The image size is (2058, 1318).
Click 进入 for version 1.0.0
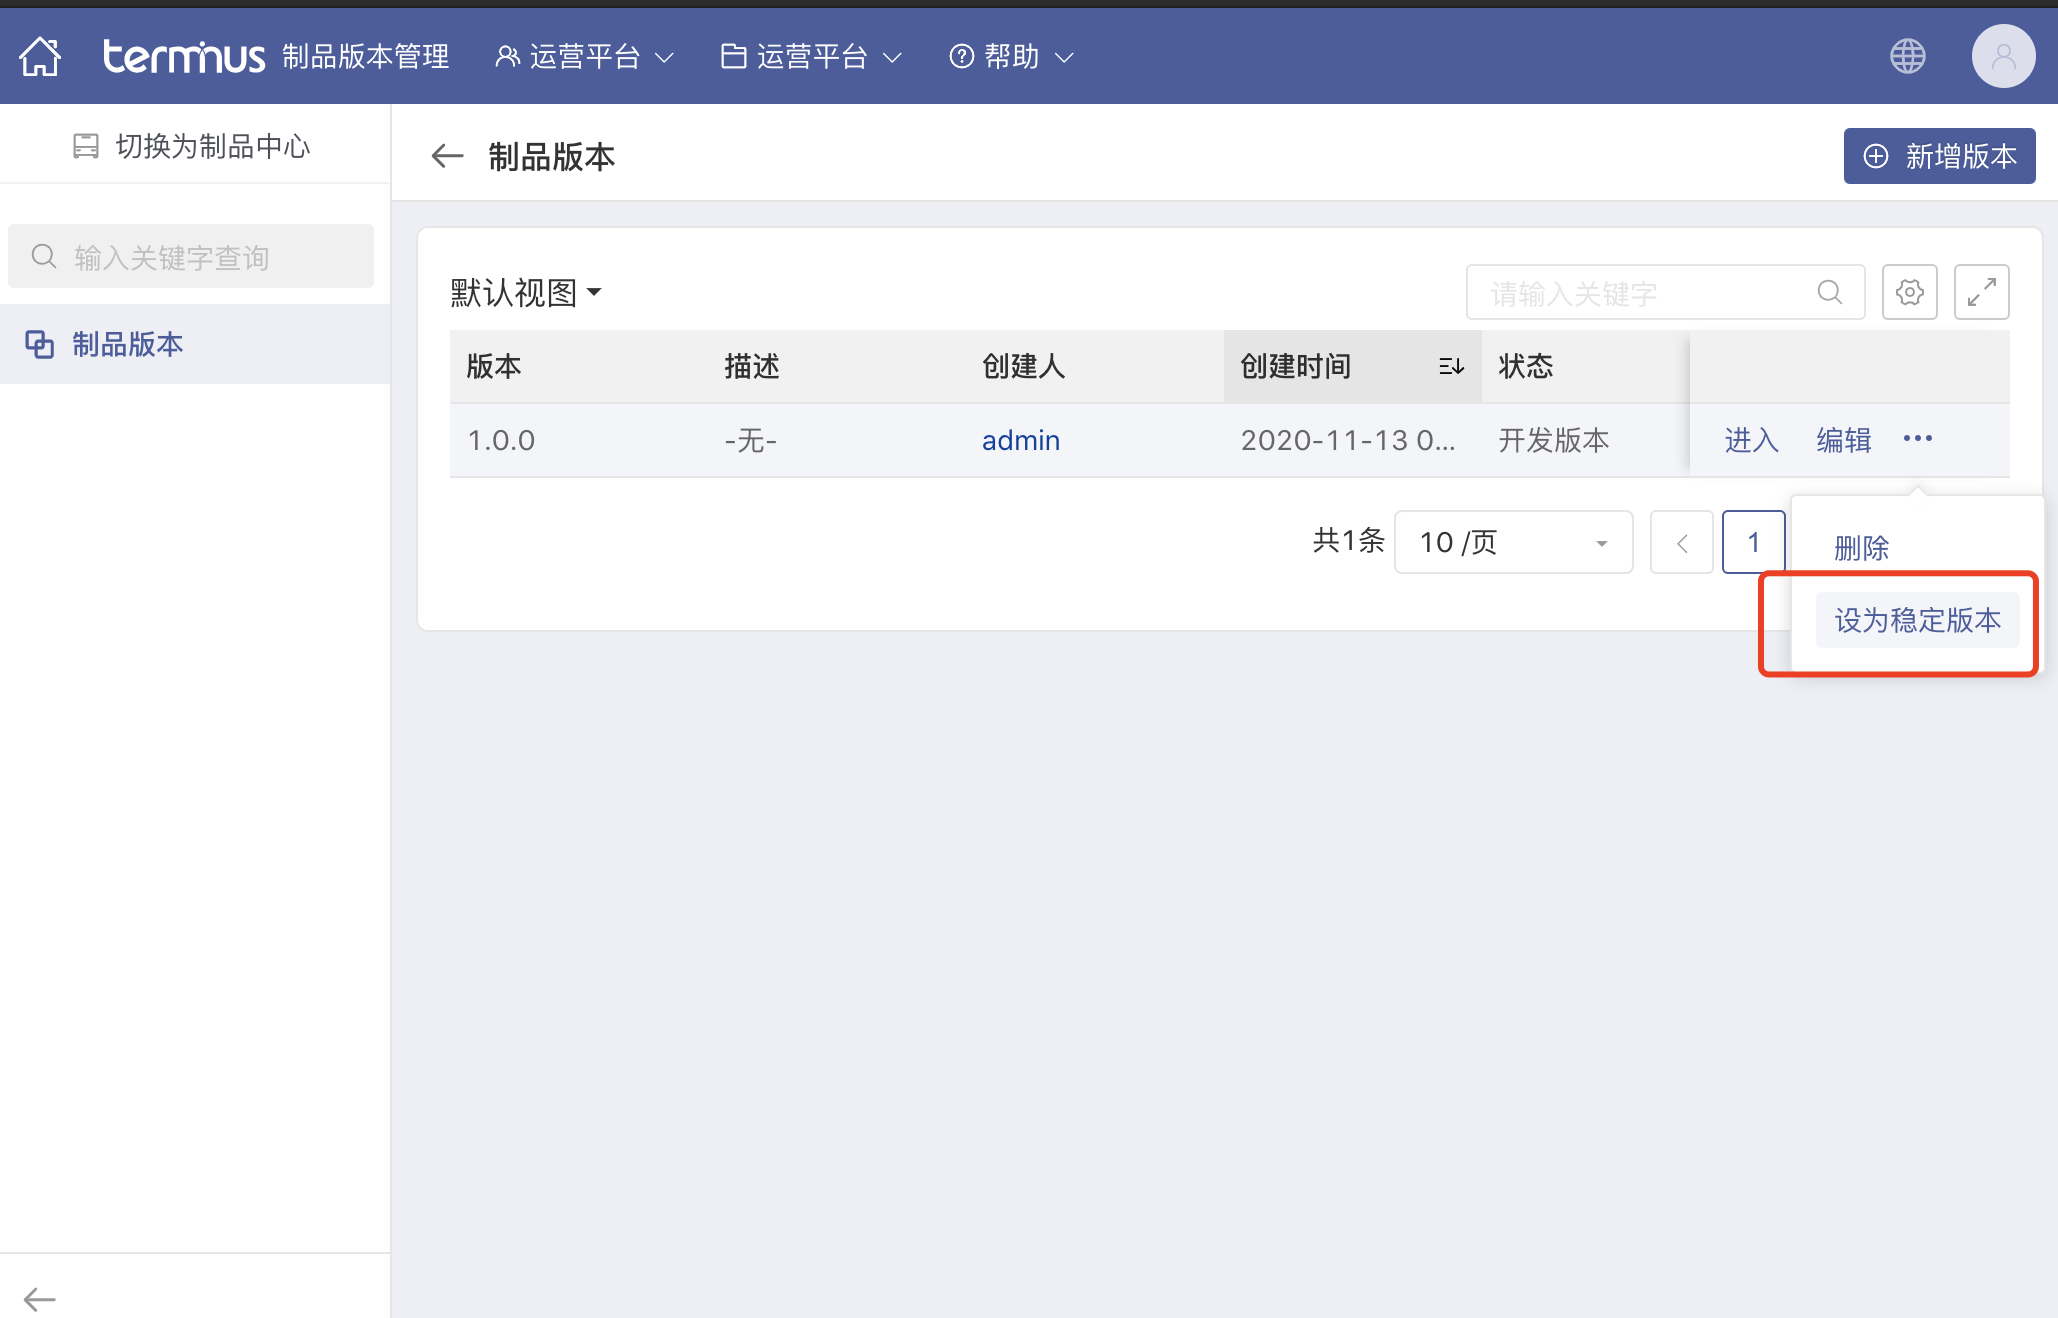coord(1751,440)
